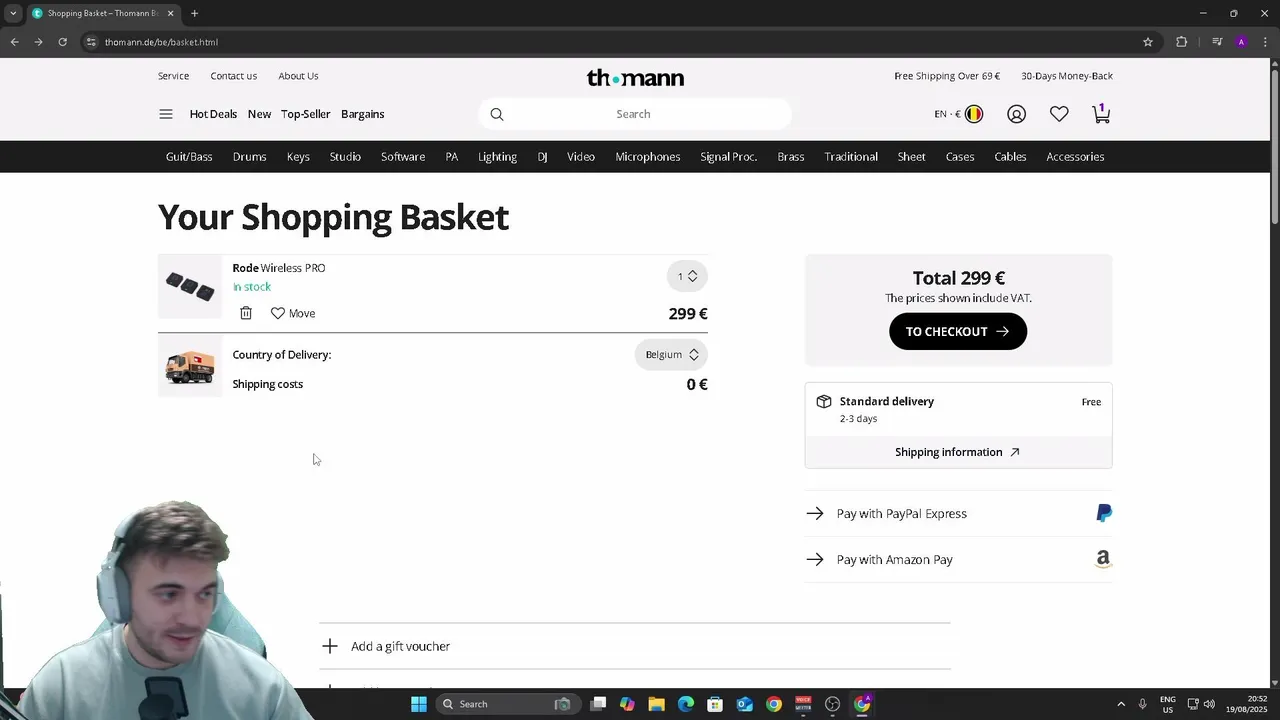This screenshot has height=720, width=1280.
Task: Open the Hot Deals page
Action: (x=213, y=114)
